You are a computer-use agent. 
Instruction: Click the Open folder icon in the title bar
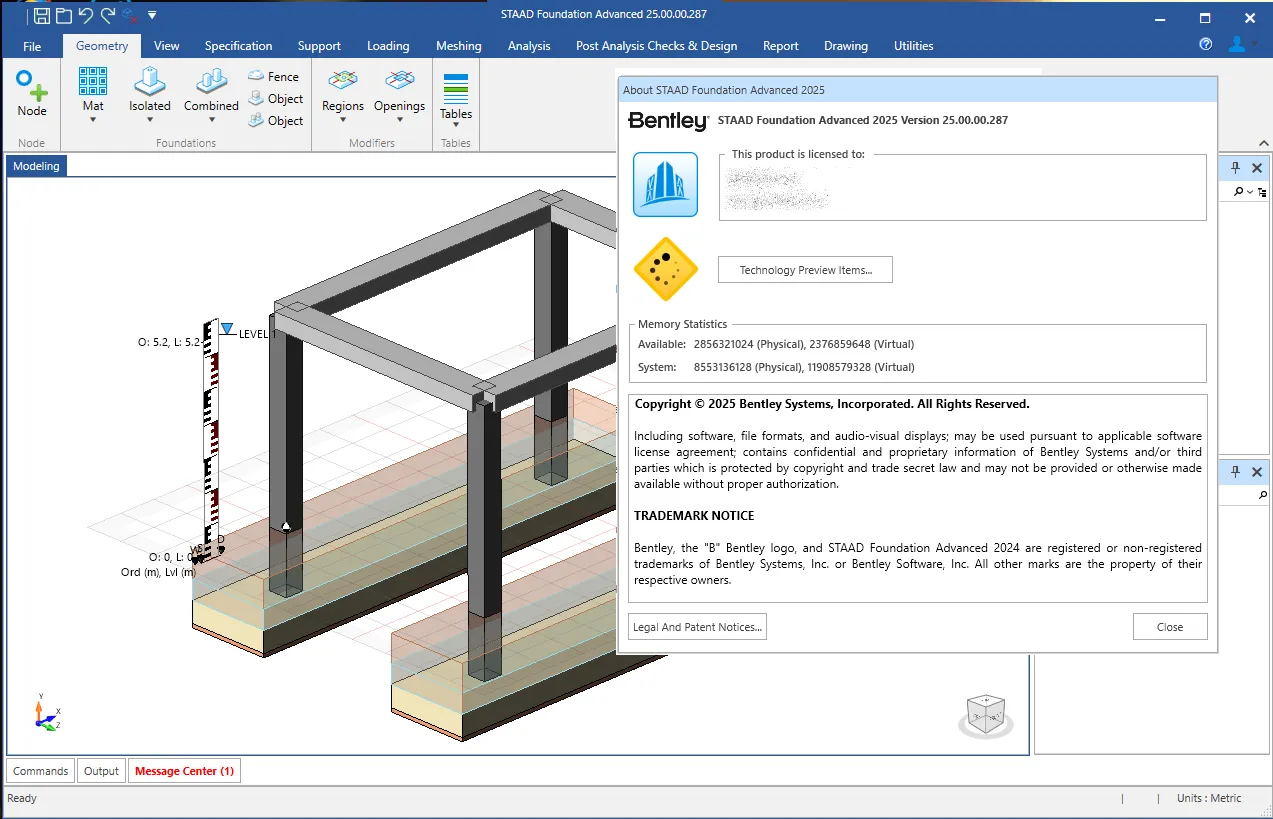click(64, 16)
